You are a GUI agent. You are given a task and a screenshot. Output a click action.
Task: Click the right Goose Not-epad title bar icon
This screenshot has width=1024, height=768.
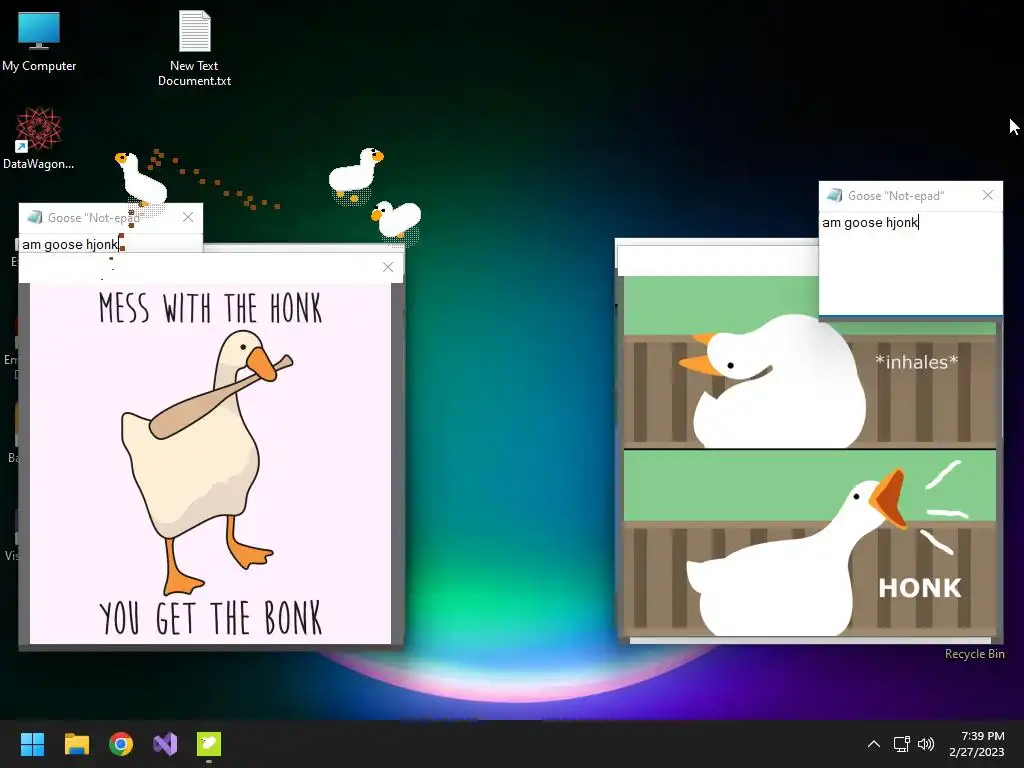834,195
